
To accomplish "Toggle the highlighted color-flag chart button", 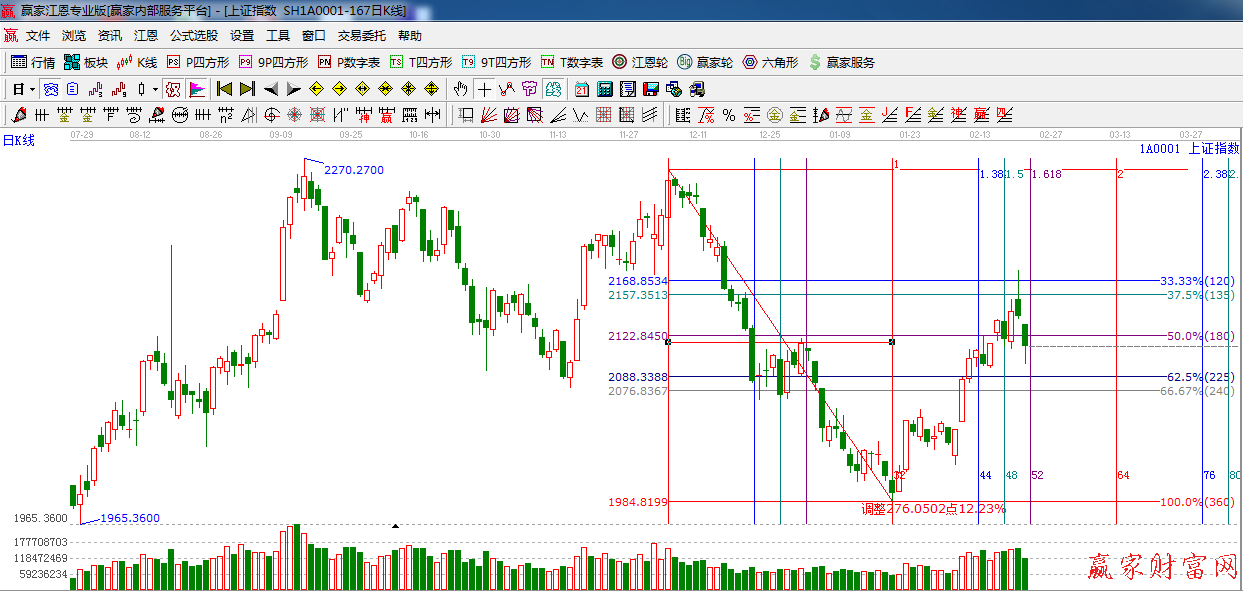I will (196, 89).
